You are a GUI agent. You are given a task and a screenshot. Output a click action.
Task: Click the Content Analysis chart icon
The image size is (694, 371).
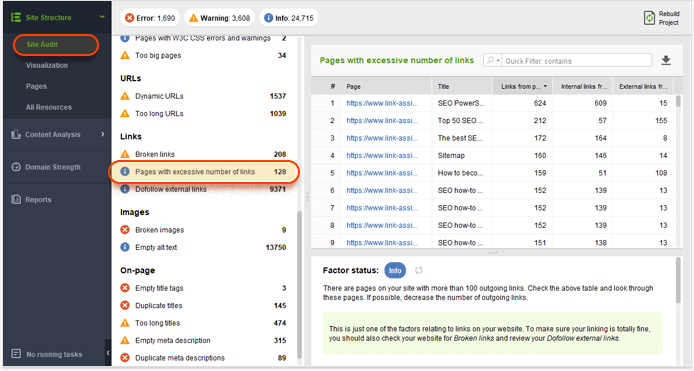(16, 134)
